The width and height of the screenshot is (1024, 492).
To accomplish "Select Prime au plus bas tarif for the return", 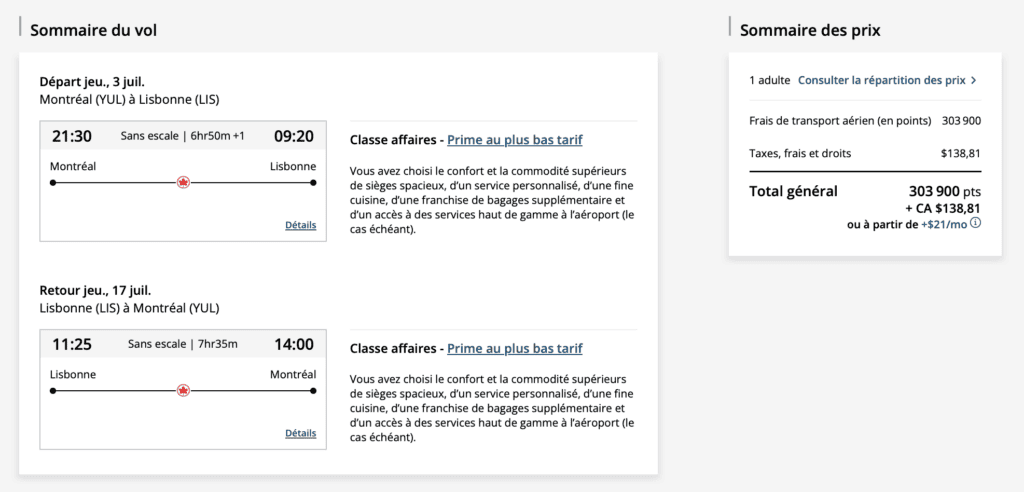I will click(514, 348).
